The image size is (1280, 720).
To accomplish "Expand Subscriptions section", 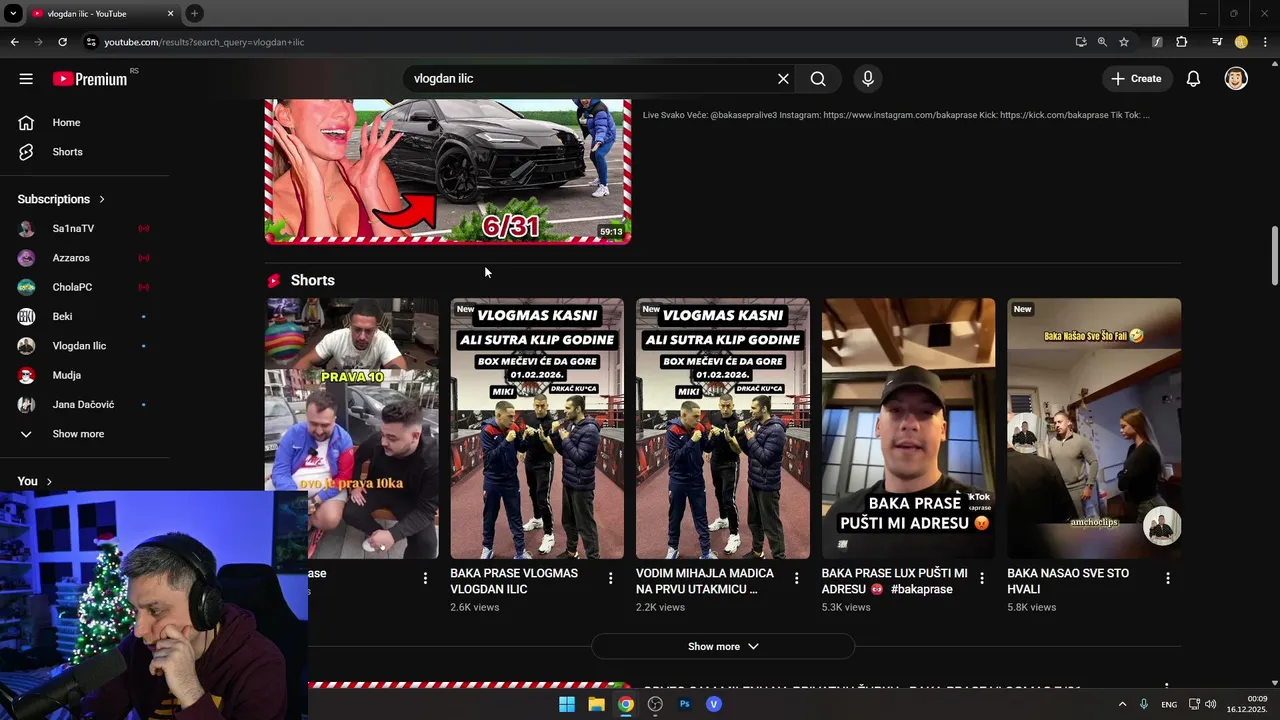I will click(x=62, y=199).
